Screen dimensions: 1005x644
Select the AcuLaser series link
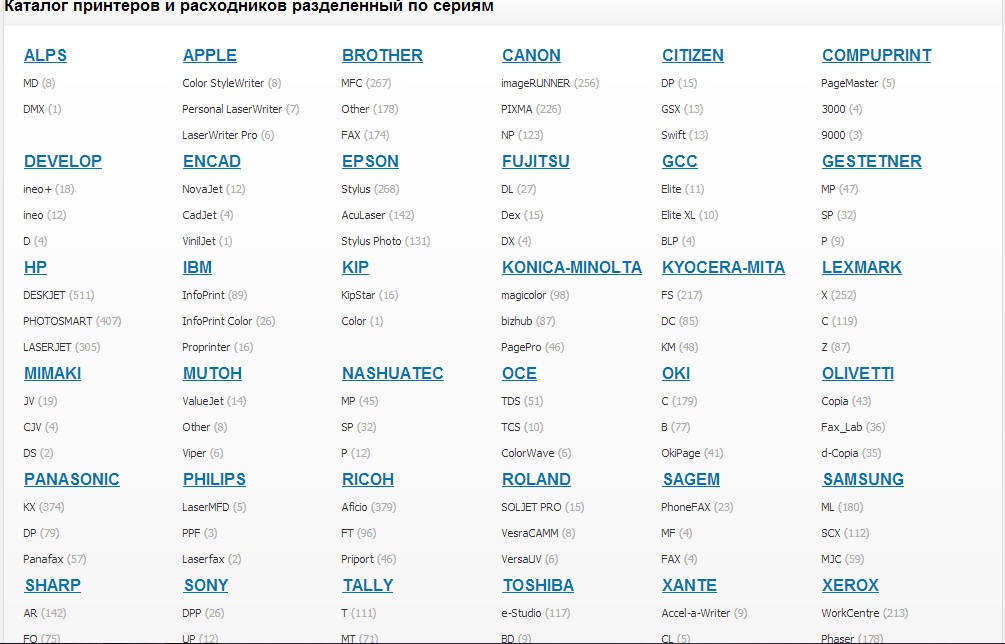click(x=363, y=215)
